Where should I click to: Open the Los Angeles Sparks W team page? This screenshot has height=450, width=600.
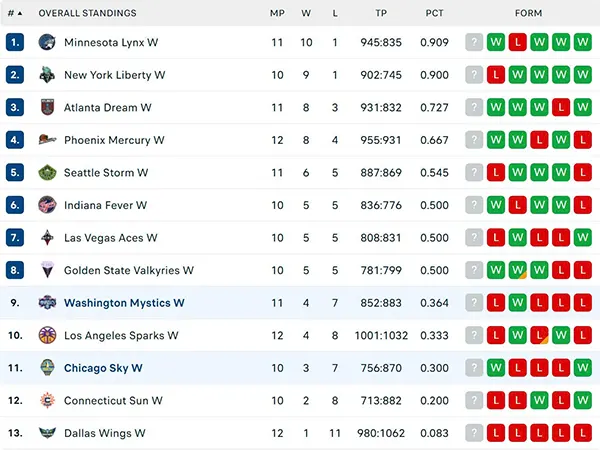pyautogui.click(x=121, y=335)
